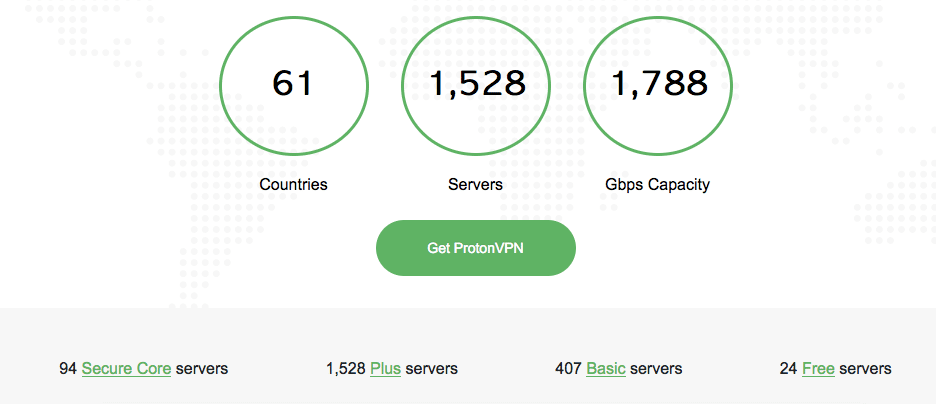936x404 pixels.
Task: Open the Secure Core link
Action: (x=127, y=369)
